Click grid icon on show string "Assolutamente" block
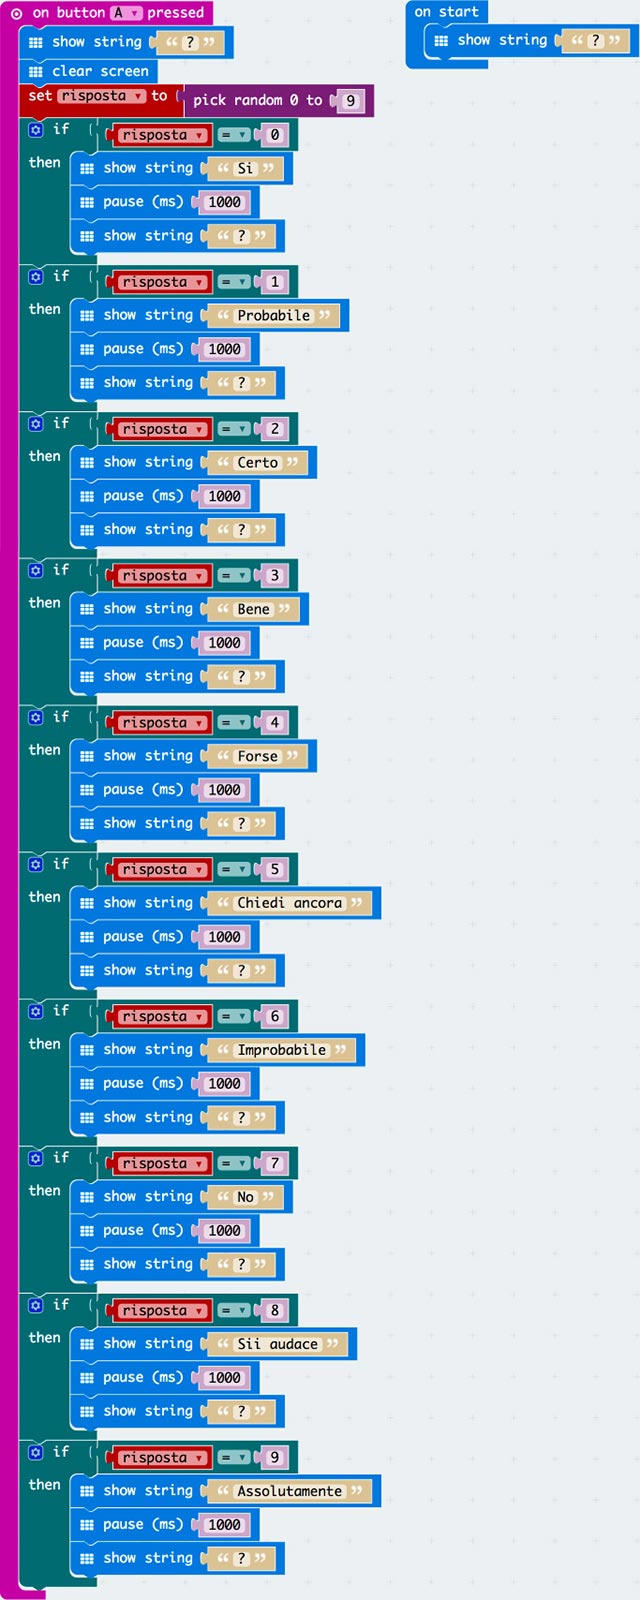 (87, 1492)
